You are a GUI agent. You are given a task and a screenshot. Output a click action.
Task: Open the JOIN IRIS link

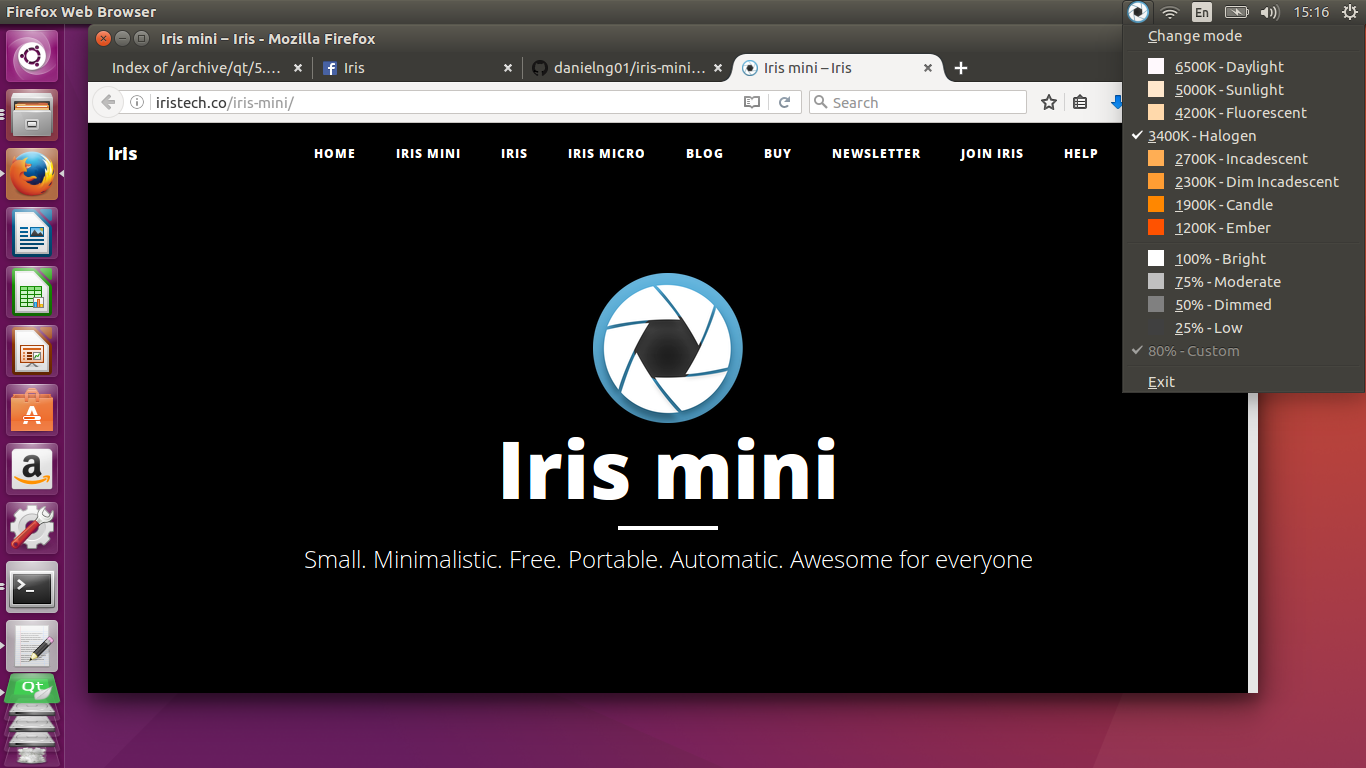pos(992,154)
